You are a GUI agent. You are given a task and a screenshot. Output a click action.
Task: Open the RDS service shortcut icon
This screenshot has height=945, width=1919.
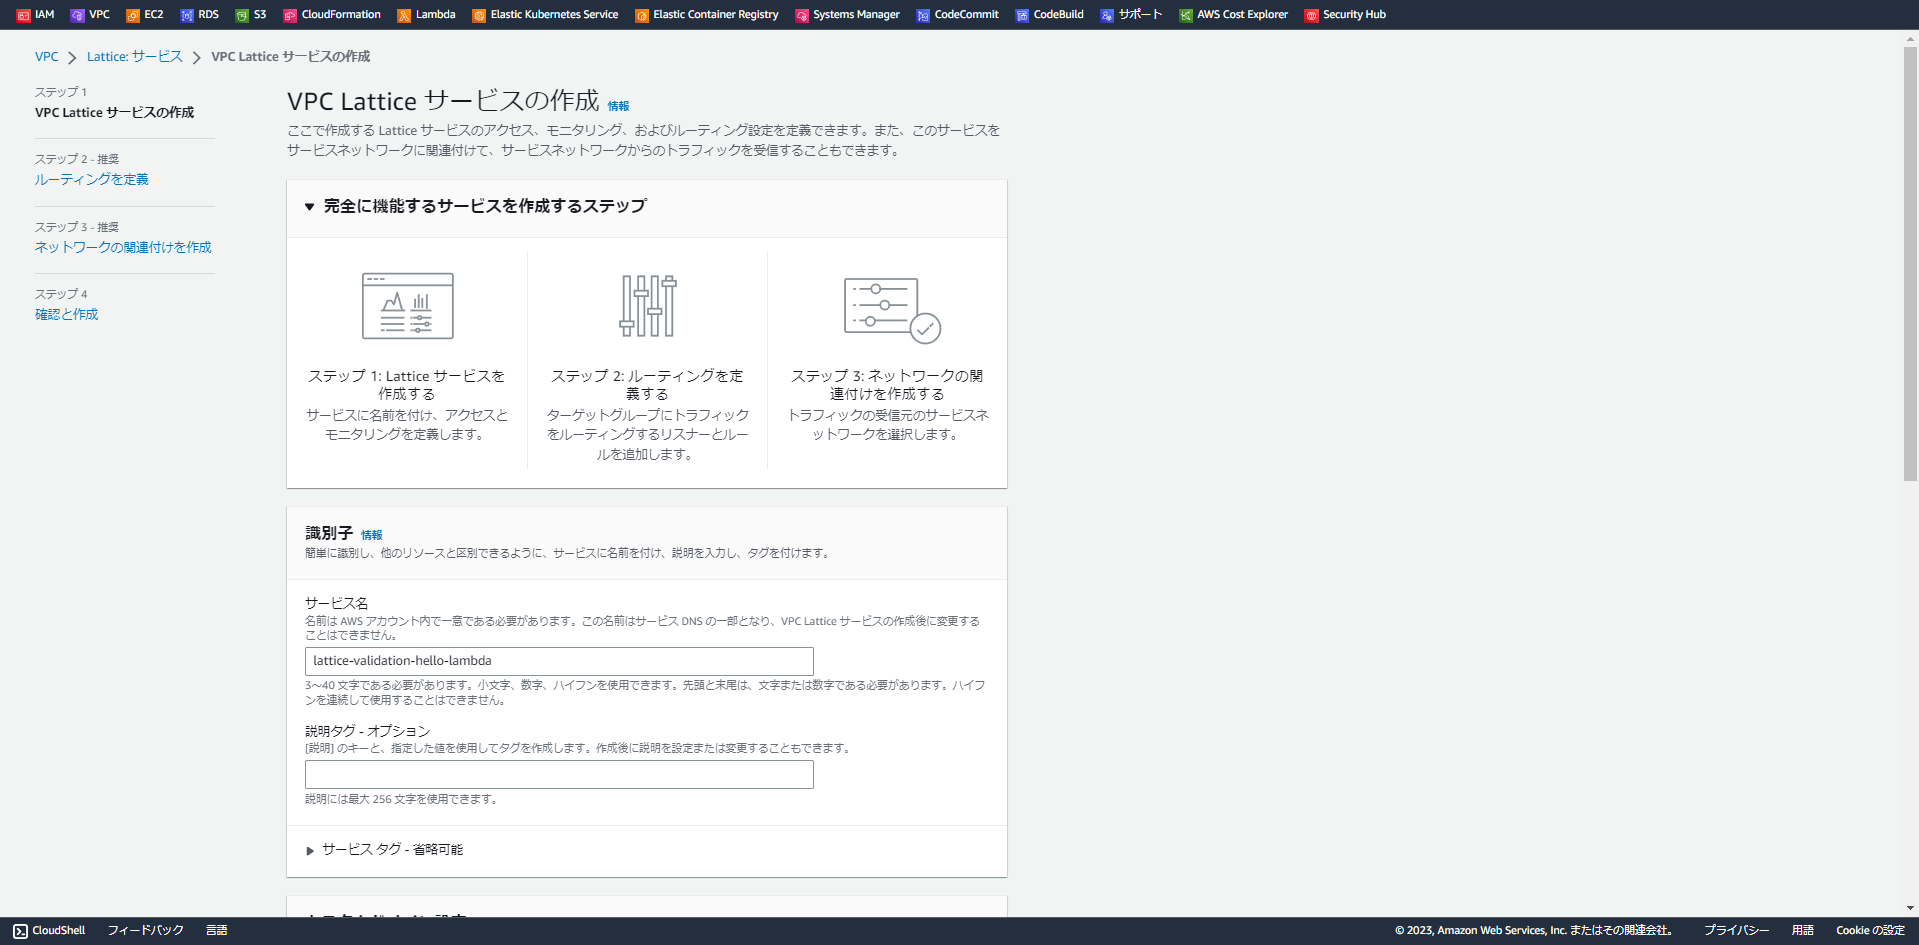pyautogui.click(x=187, y=15)
